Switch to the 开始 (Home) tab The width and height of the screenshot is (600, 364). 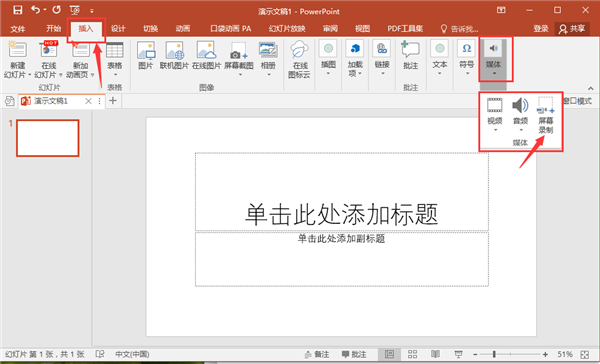tap(53, 28)
